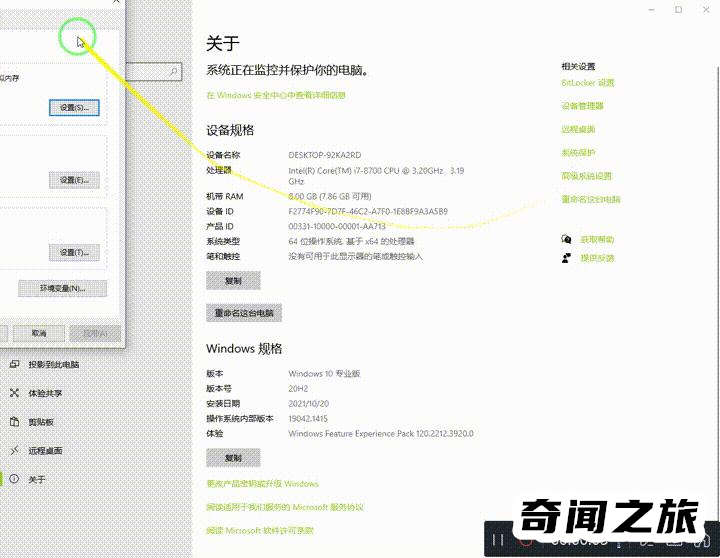This screenshot has height=558, width=720.
Task: Click the 重命名这台电脑 button below 设备规格
Action: 244,313
